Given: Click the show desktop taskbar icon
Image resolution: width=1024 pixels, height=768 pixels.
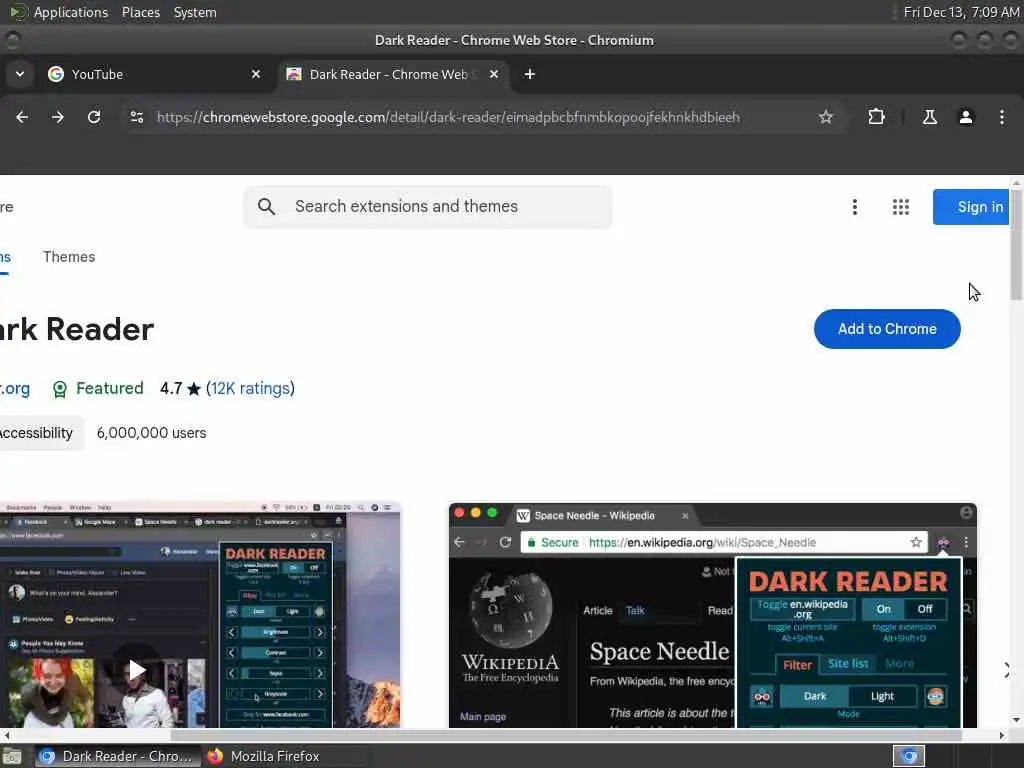Looking at the screenshot, I should point(12,756).
